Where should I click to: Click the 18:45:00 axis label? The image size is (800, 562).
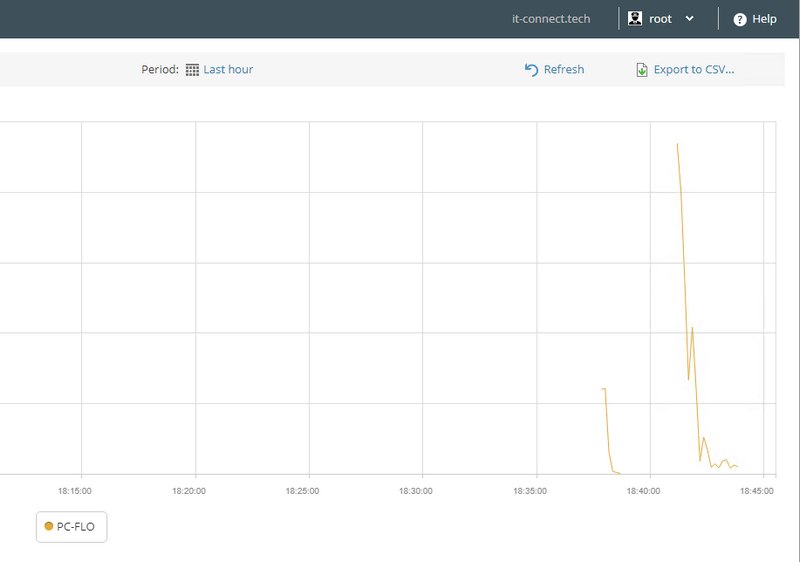pyautogui.click(x=756, y=491)
